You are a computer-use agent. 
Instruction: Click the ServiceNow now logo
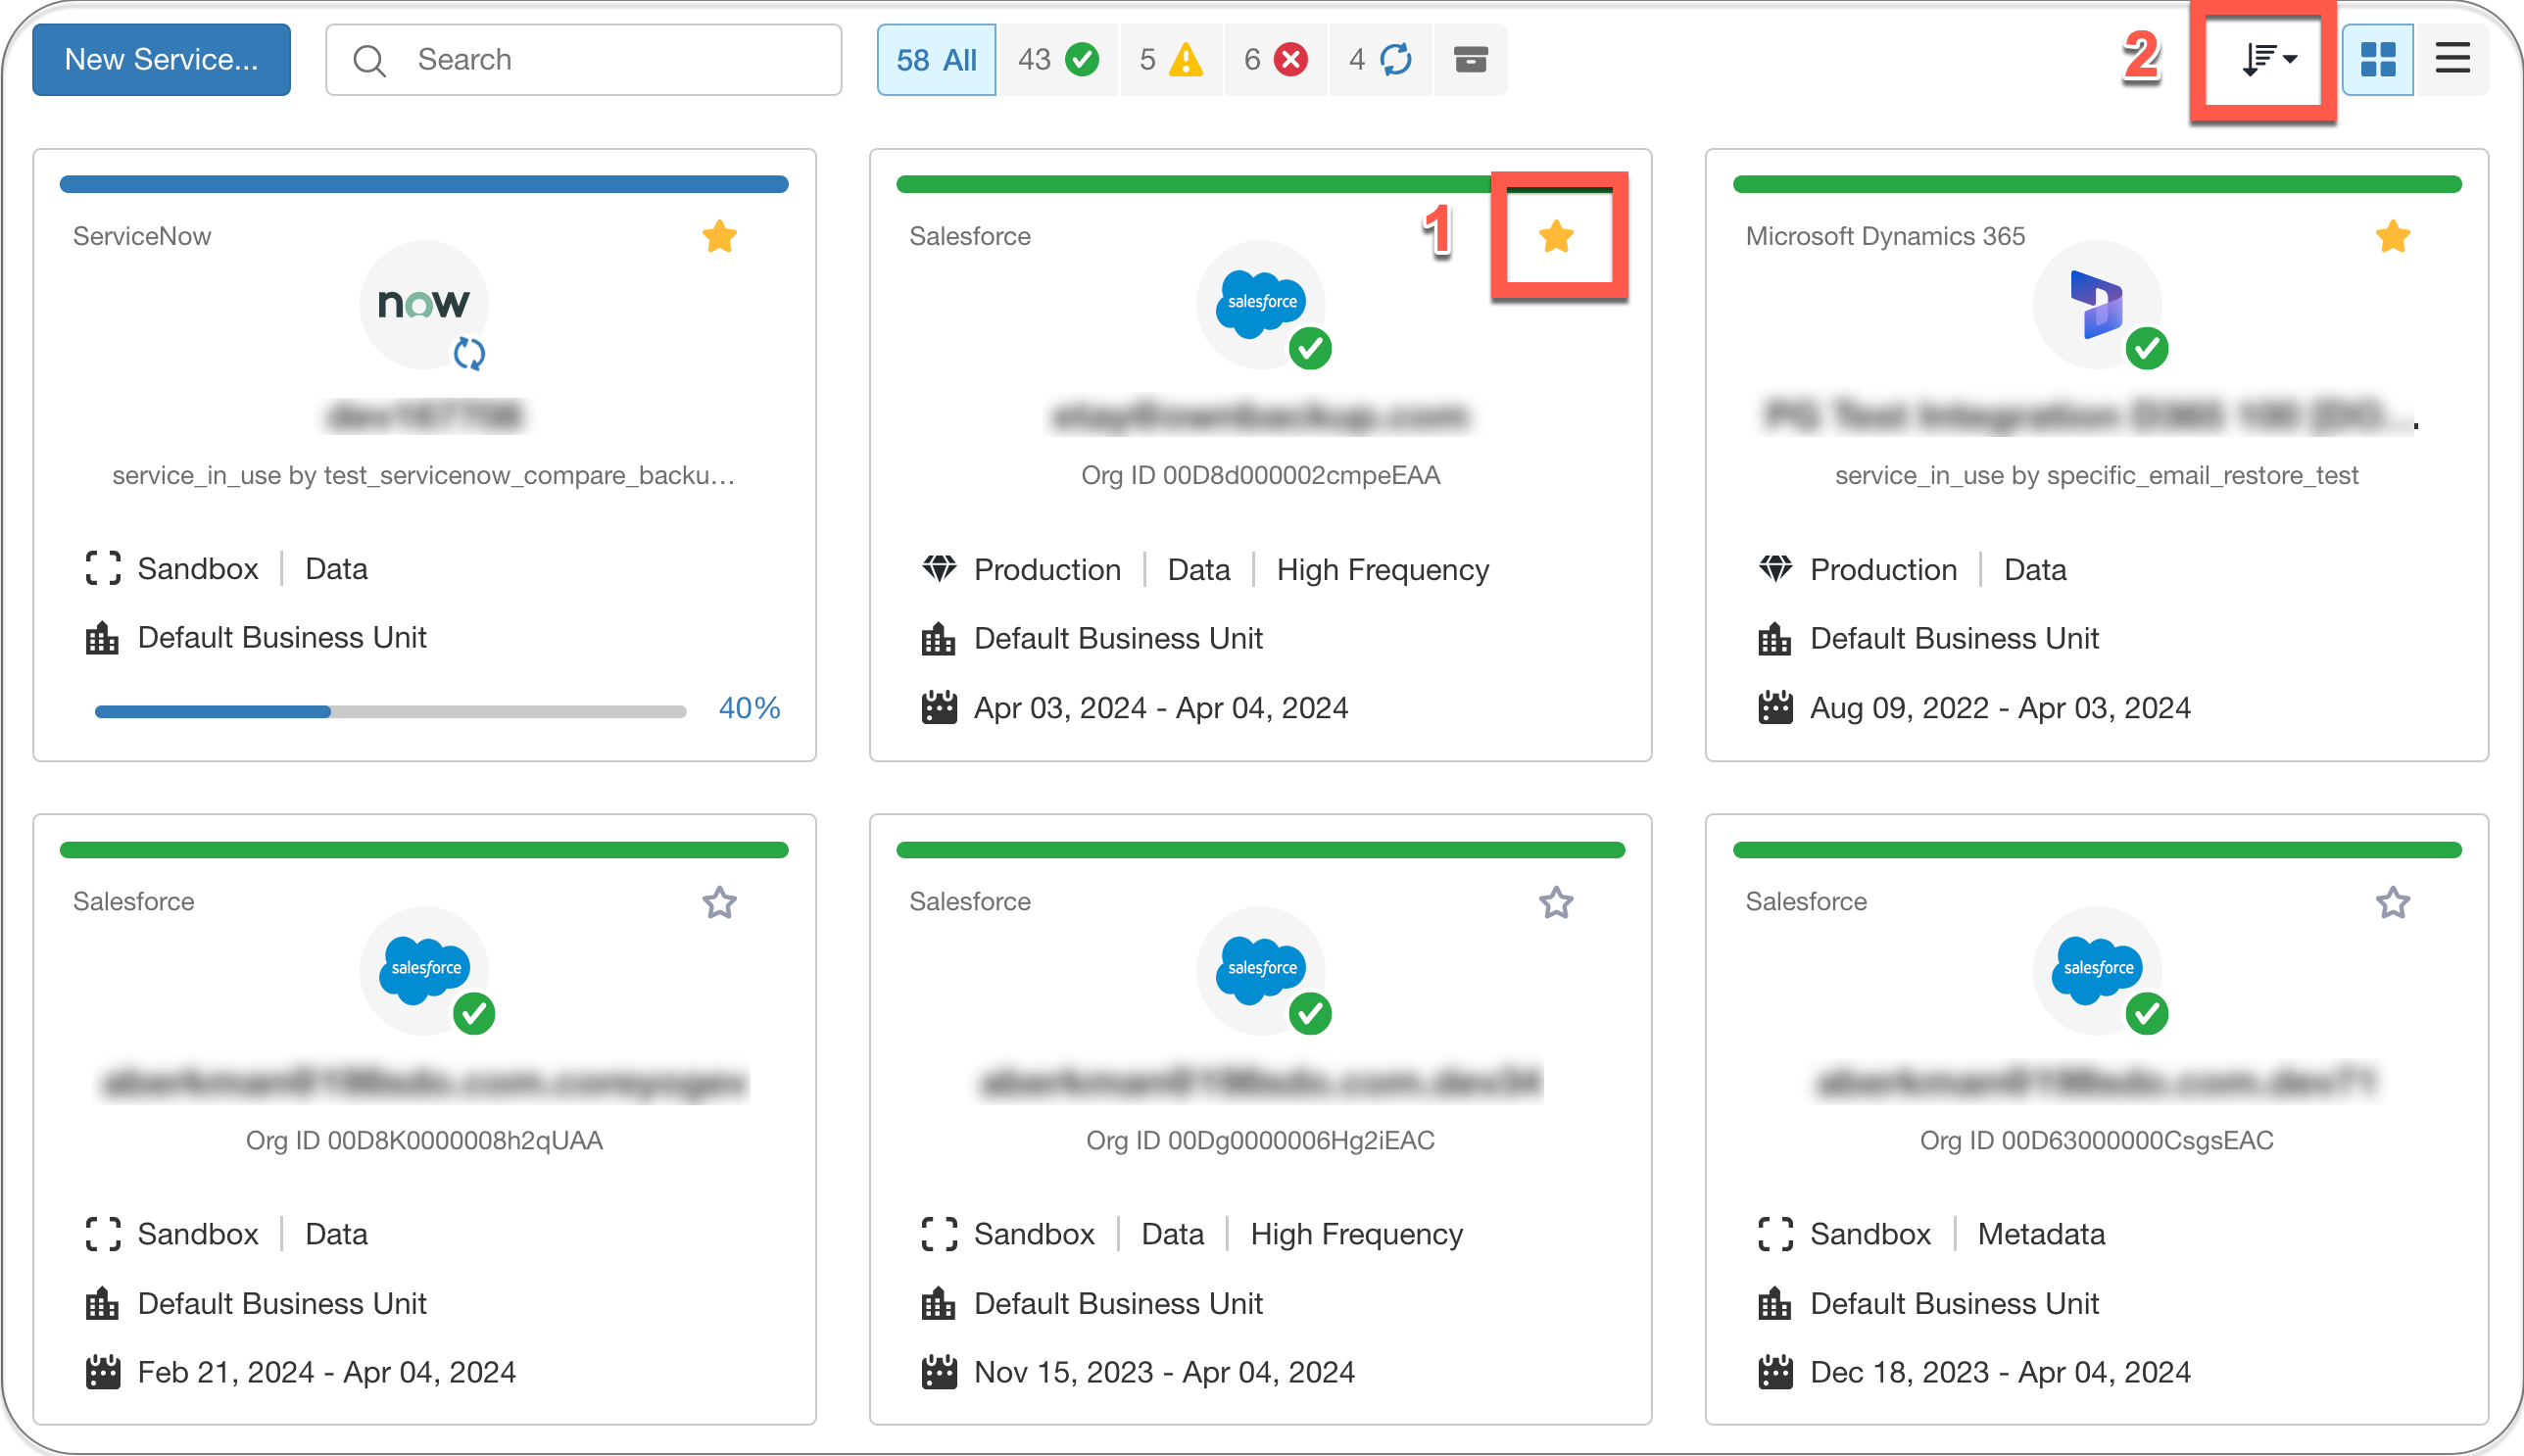pos(424,304)
